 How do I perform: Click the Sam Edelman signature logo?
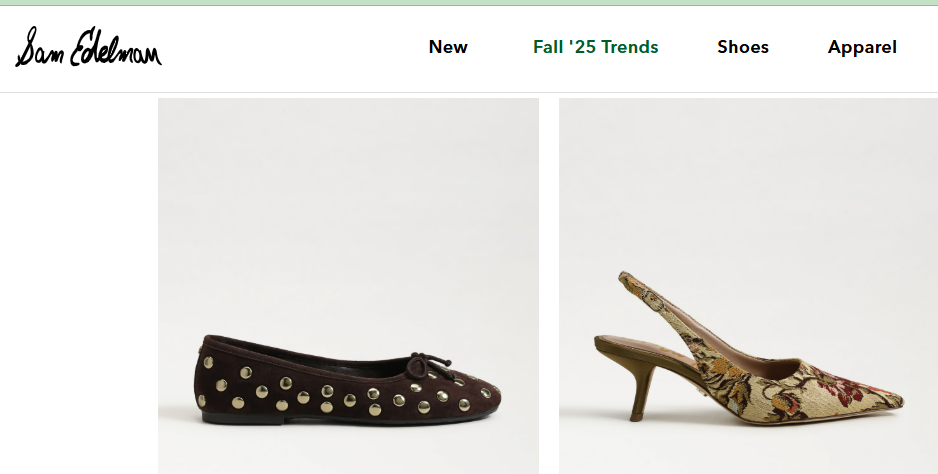point(88,47)
